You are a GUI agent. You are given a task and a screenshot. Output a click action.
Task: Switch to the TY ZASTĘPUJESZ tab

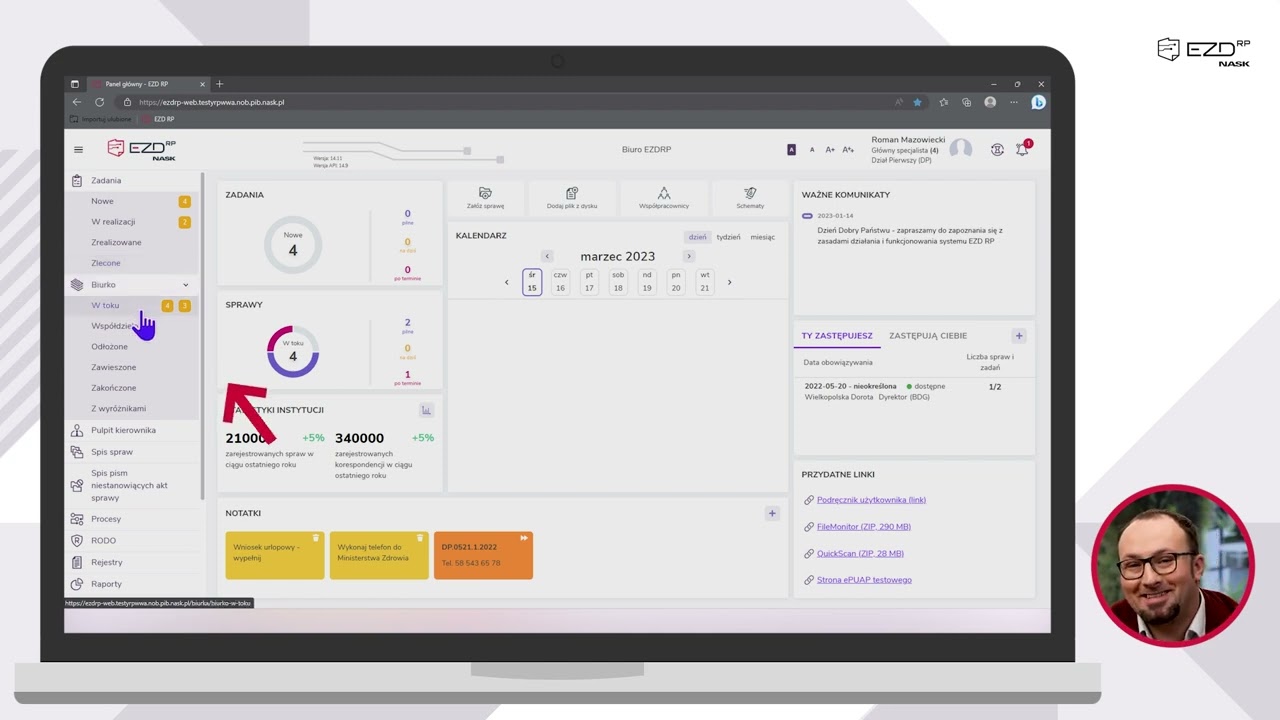click(837, 336)
